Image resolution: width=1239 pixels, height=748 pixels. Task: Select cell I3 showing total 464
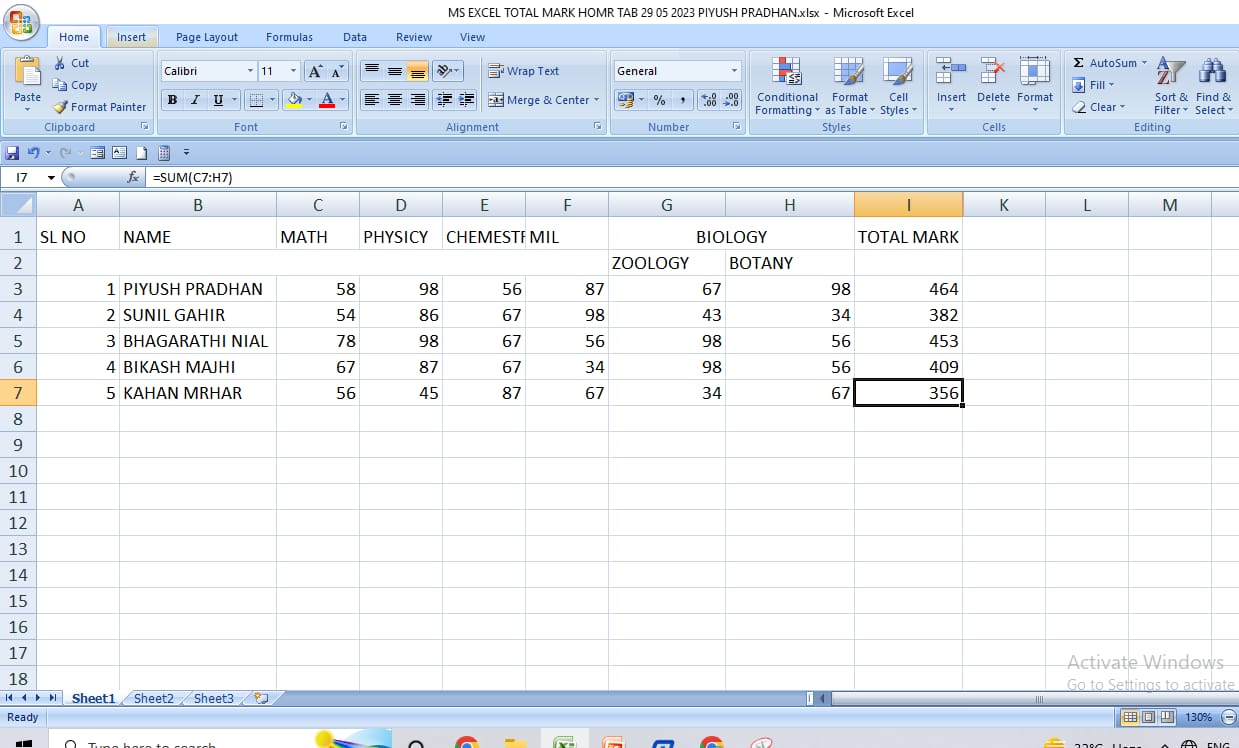[x=908, y=289]
